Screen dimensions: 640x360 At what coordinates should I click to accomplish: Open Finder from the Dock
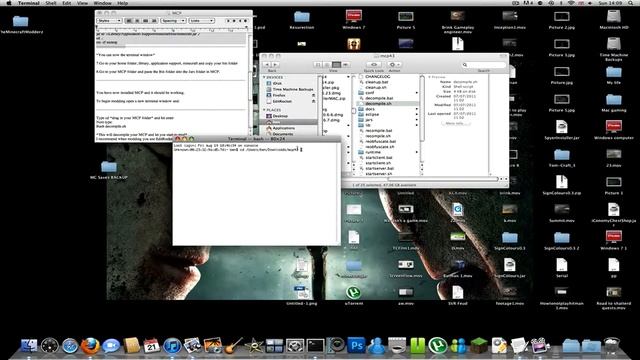click(x=29, y=346)
